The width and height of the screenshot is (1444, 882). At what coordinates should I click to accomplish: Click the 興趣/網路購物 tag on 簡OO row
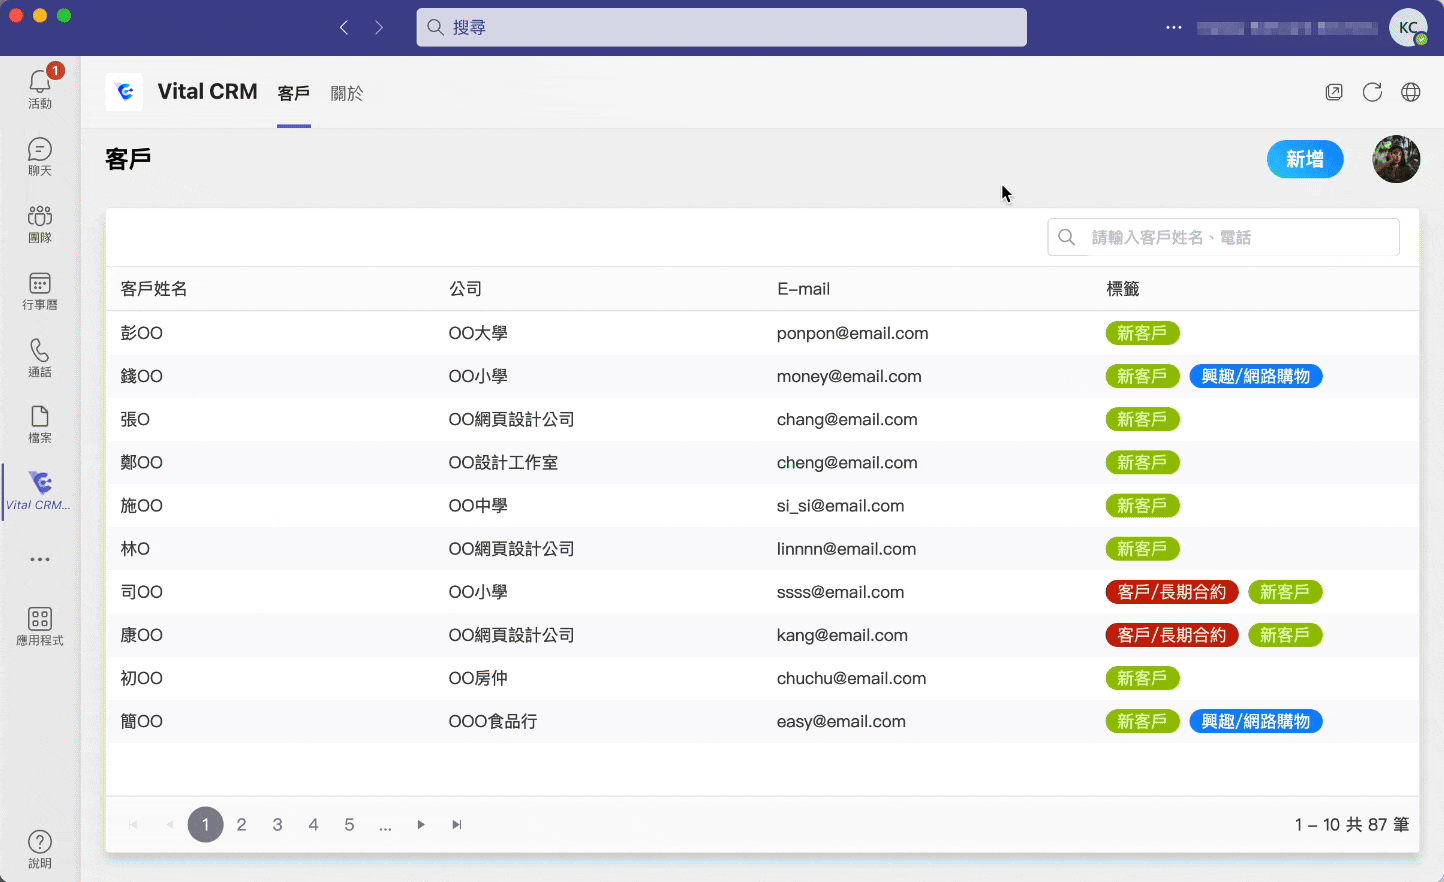(1256, 720)
